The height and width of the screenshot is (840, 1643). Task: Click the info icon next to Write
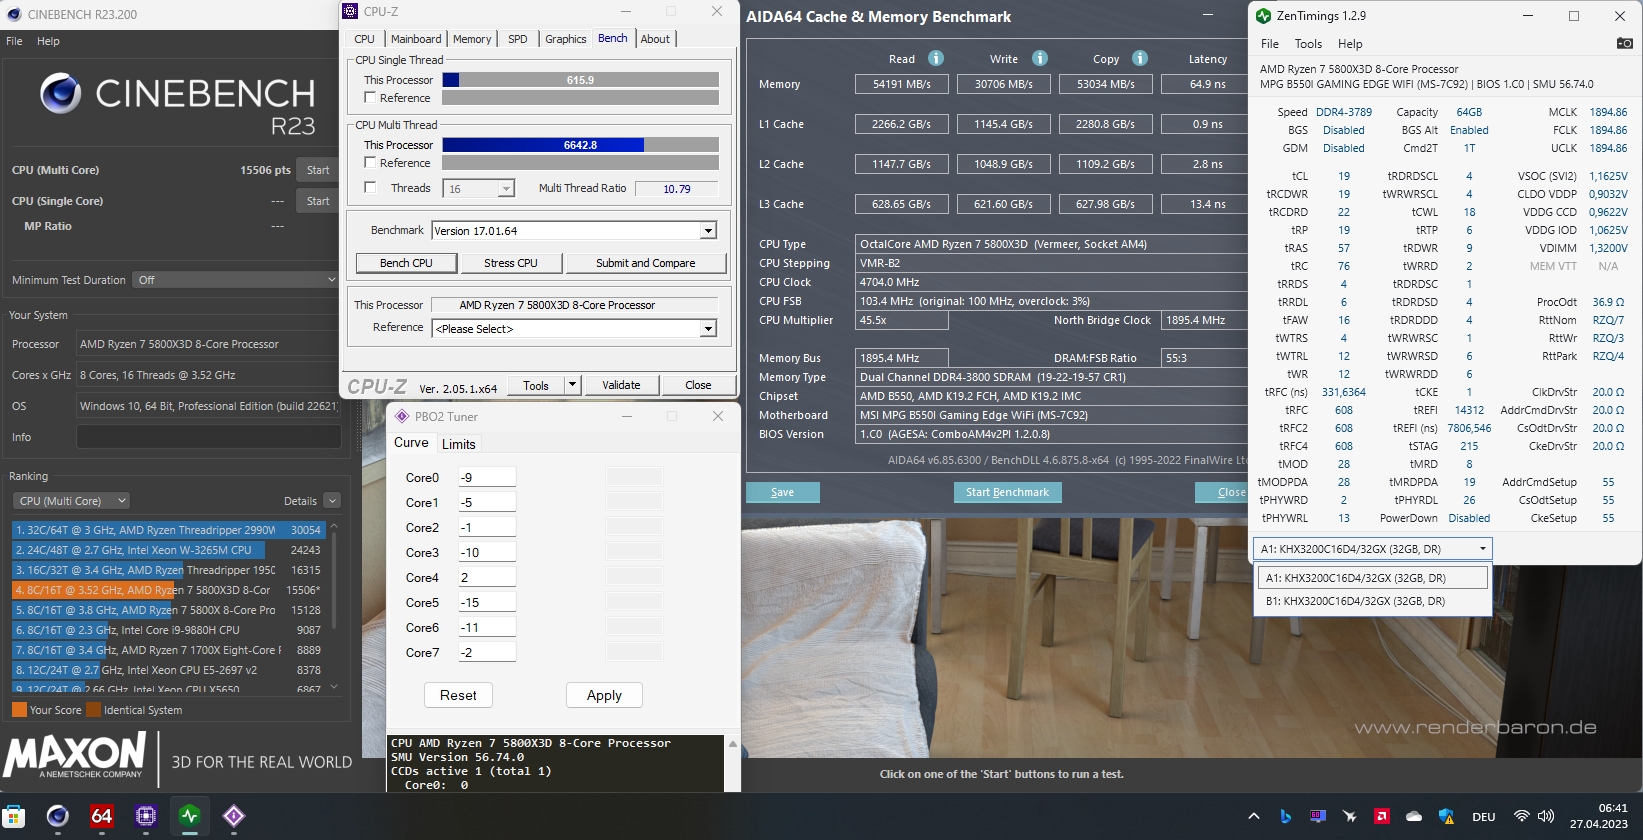(x=1040, y=58)
